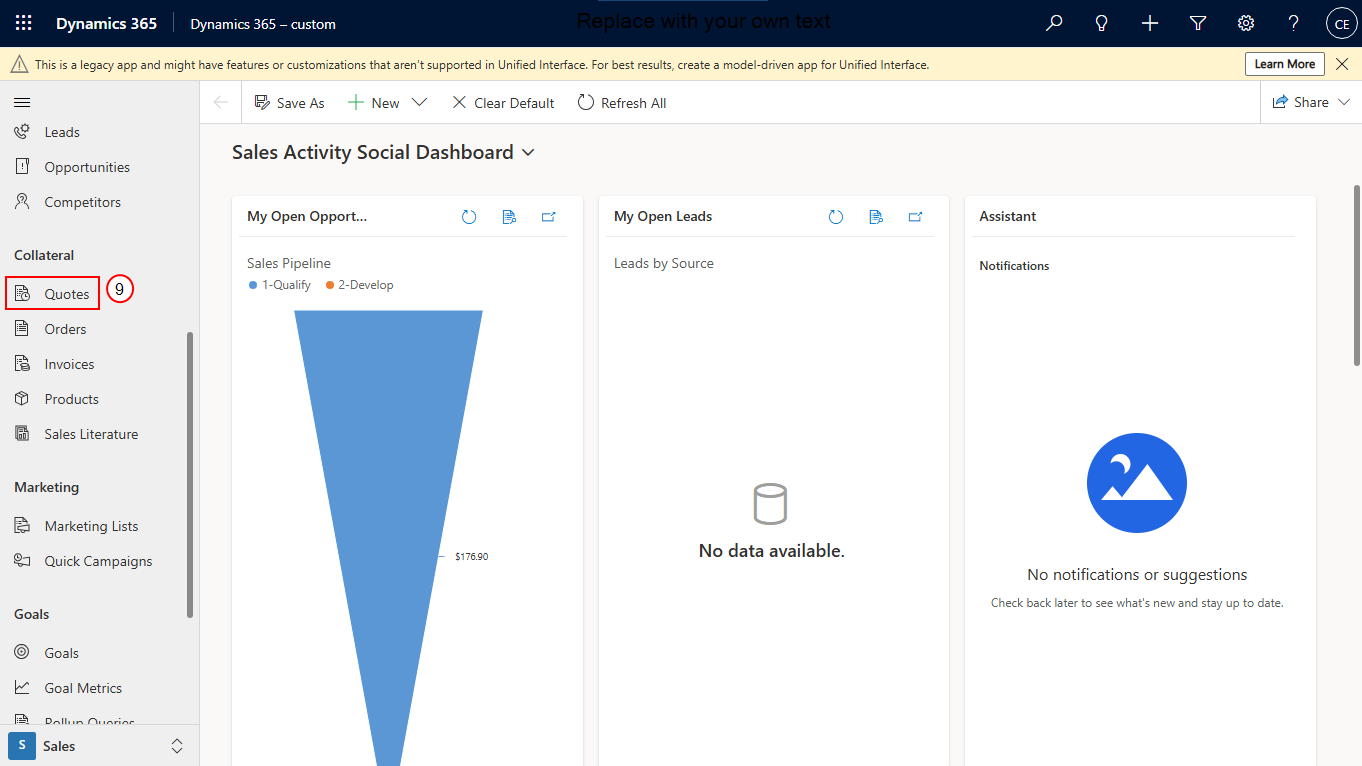Click the search magnifier icon in header
The image size is (1362, 766).
[1054, 23]
